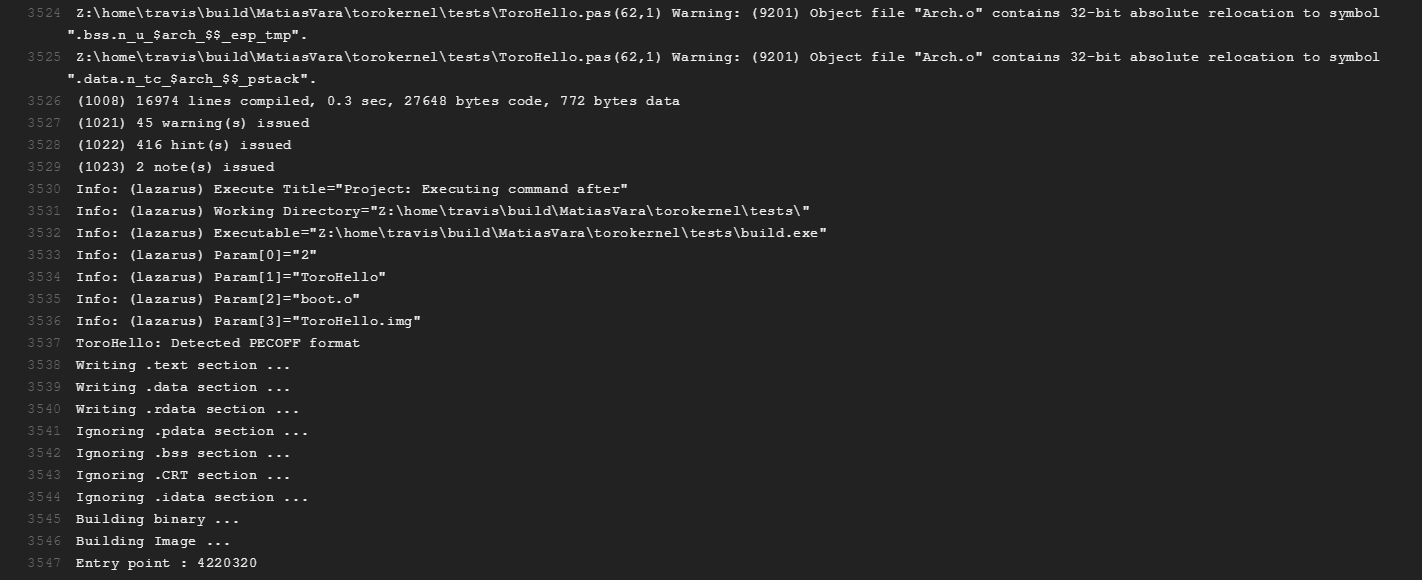The image size is (1422, 580).
Task: Click line number 3527 for warnings count
Action: click(43, 123)
